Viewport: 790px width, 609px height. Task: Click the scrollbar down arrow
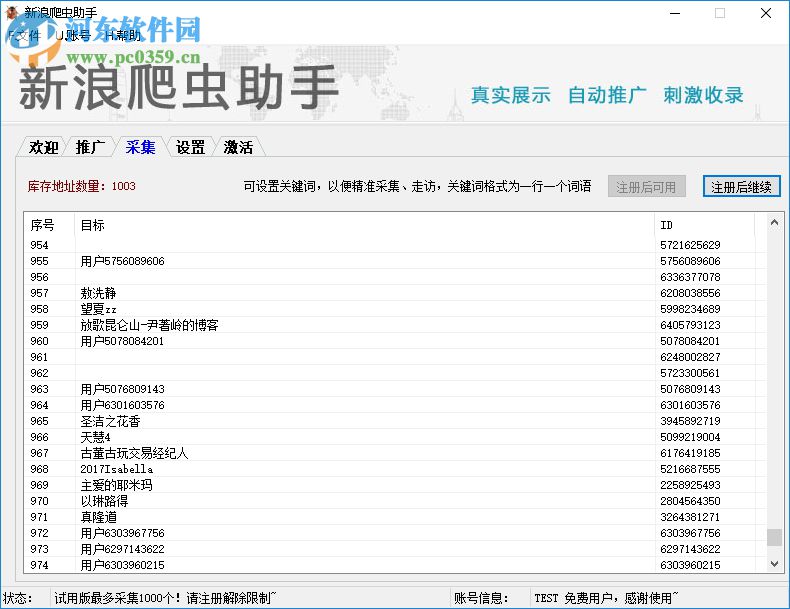click(x=774, y=564)
